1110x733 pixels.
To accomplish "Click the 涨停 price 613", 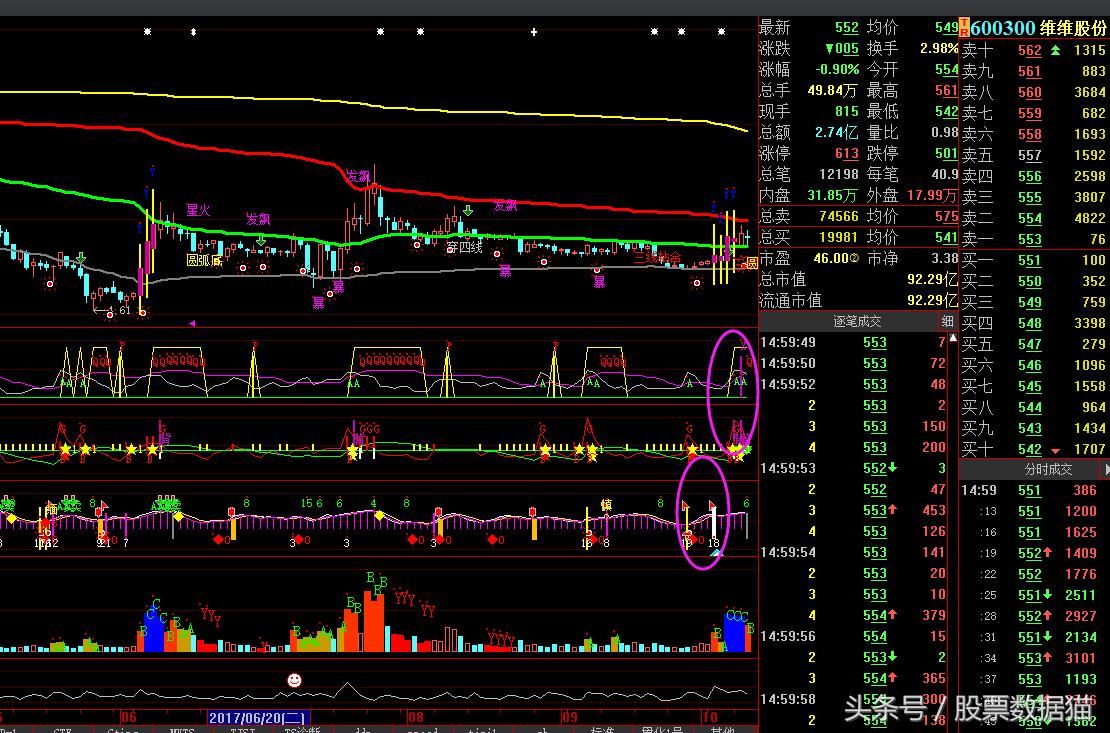I will click(x=846, y=153).
